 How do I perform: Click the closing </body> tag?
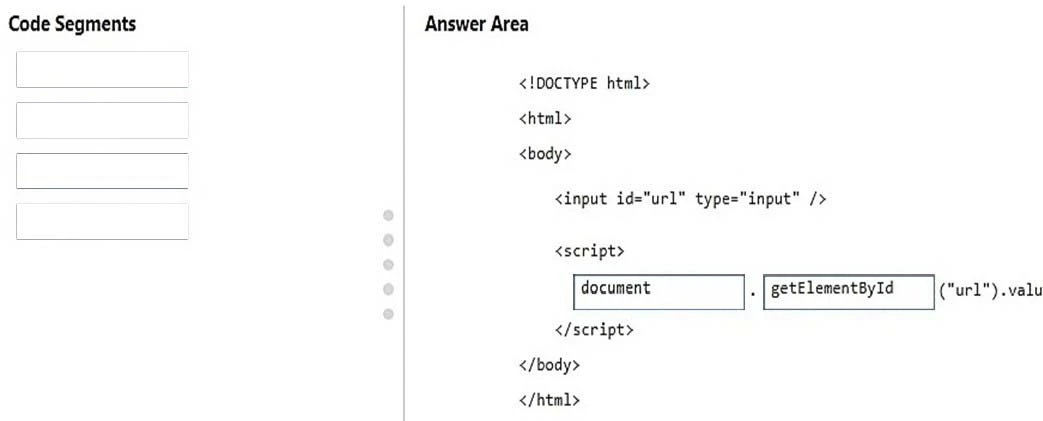[x=549, y=365]
